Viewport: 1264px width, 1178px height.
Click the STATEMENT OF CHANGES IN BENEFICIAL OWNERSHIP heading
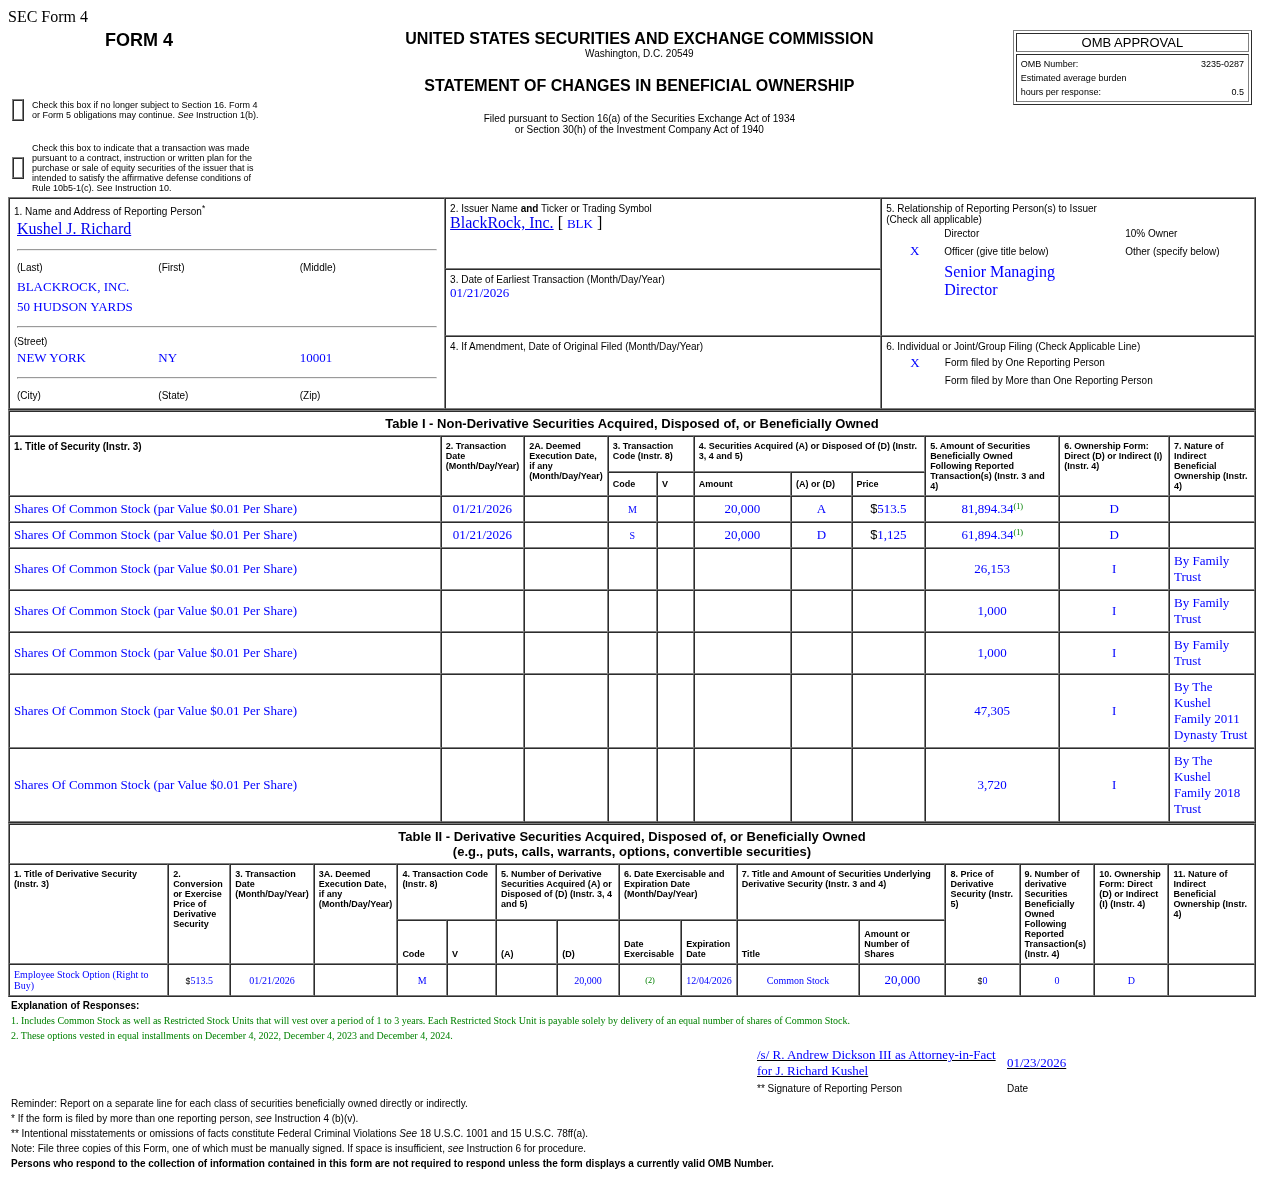pos(639,86)
